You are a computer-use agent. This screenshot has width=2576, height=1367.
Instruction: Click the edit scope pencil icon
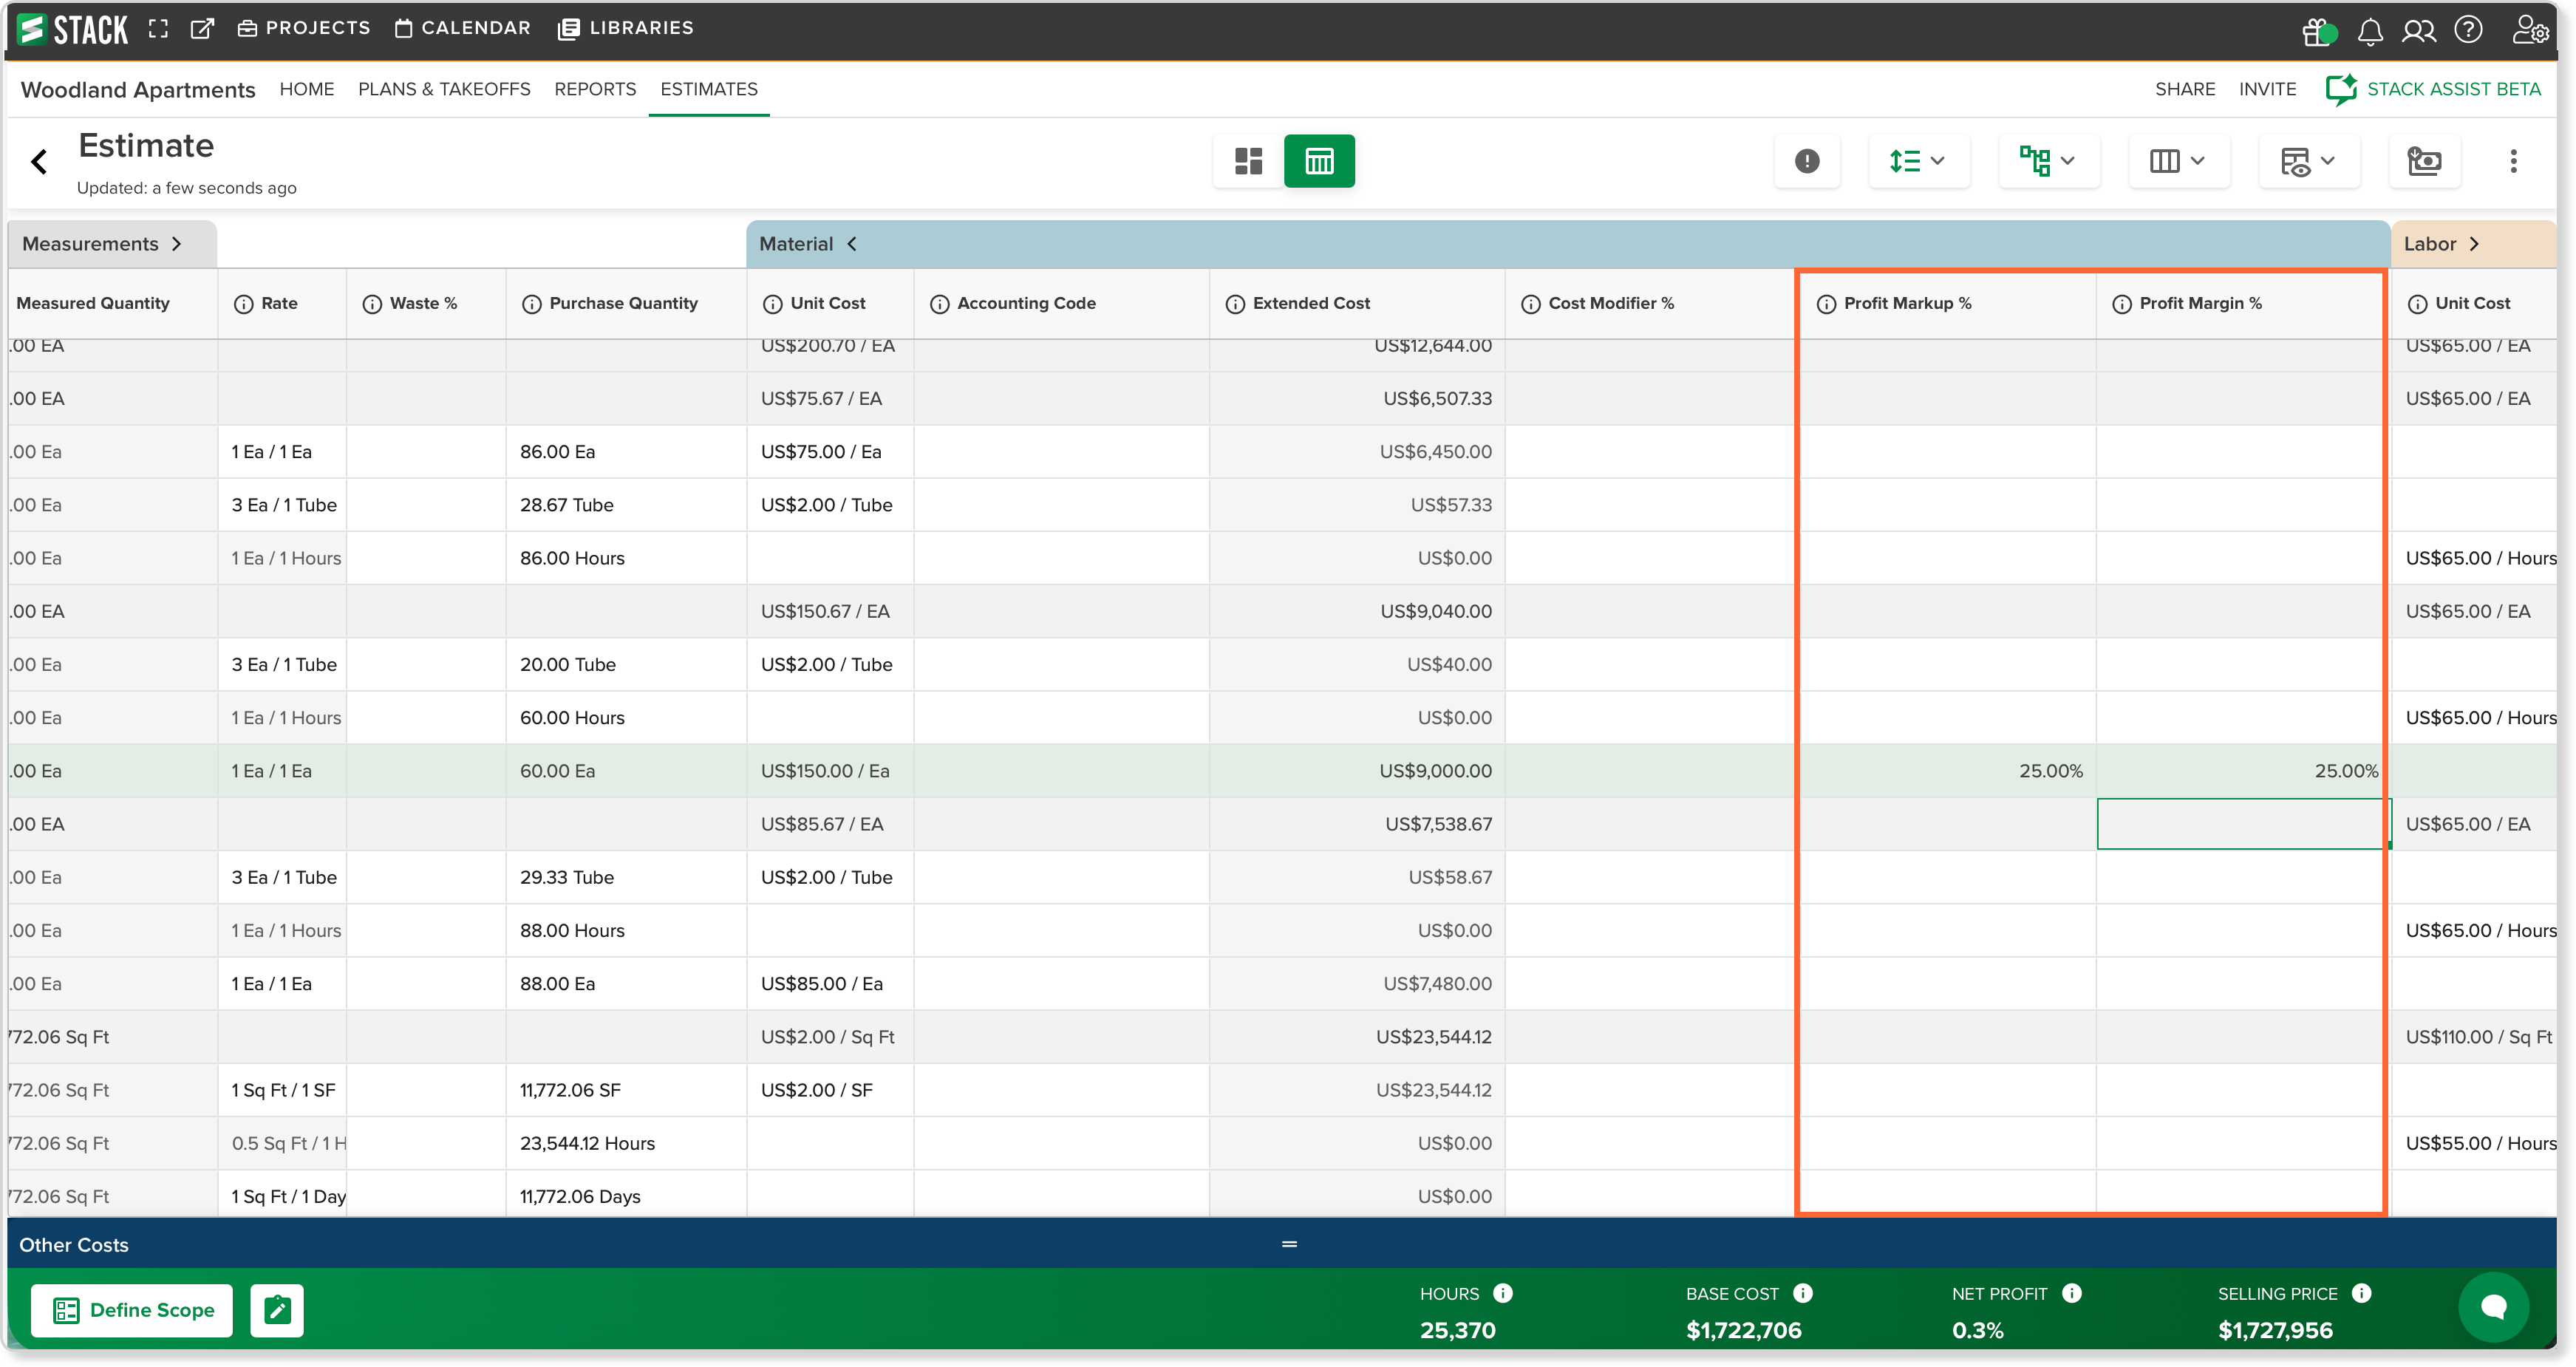(277, 1310)
